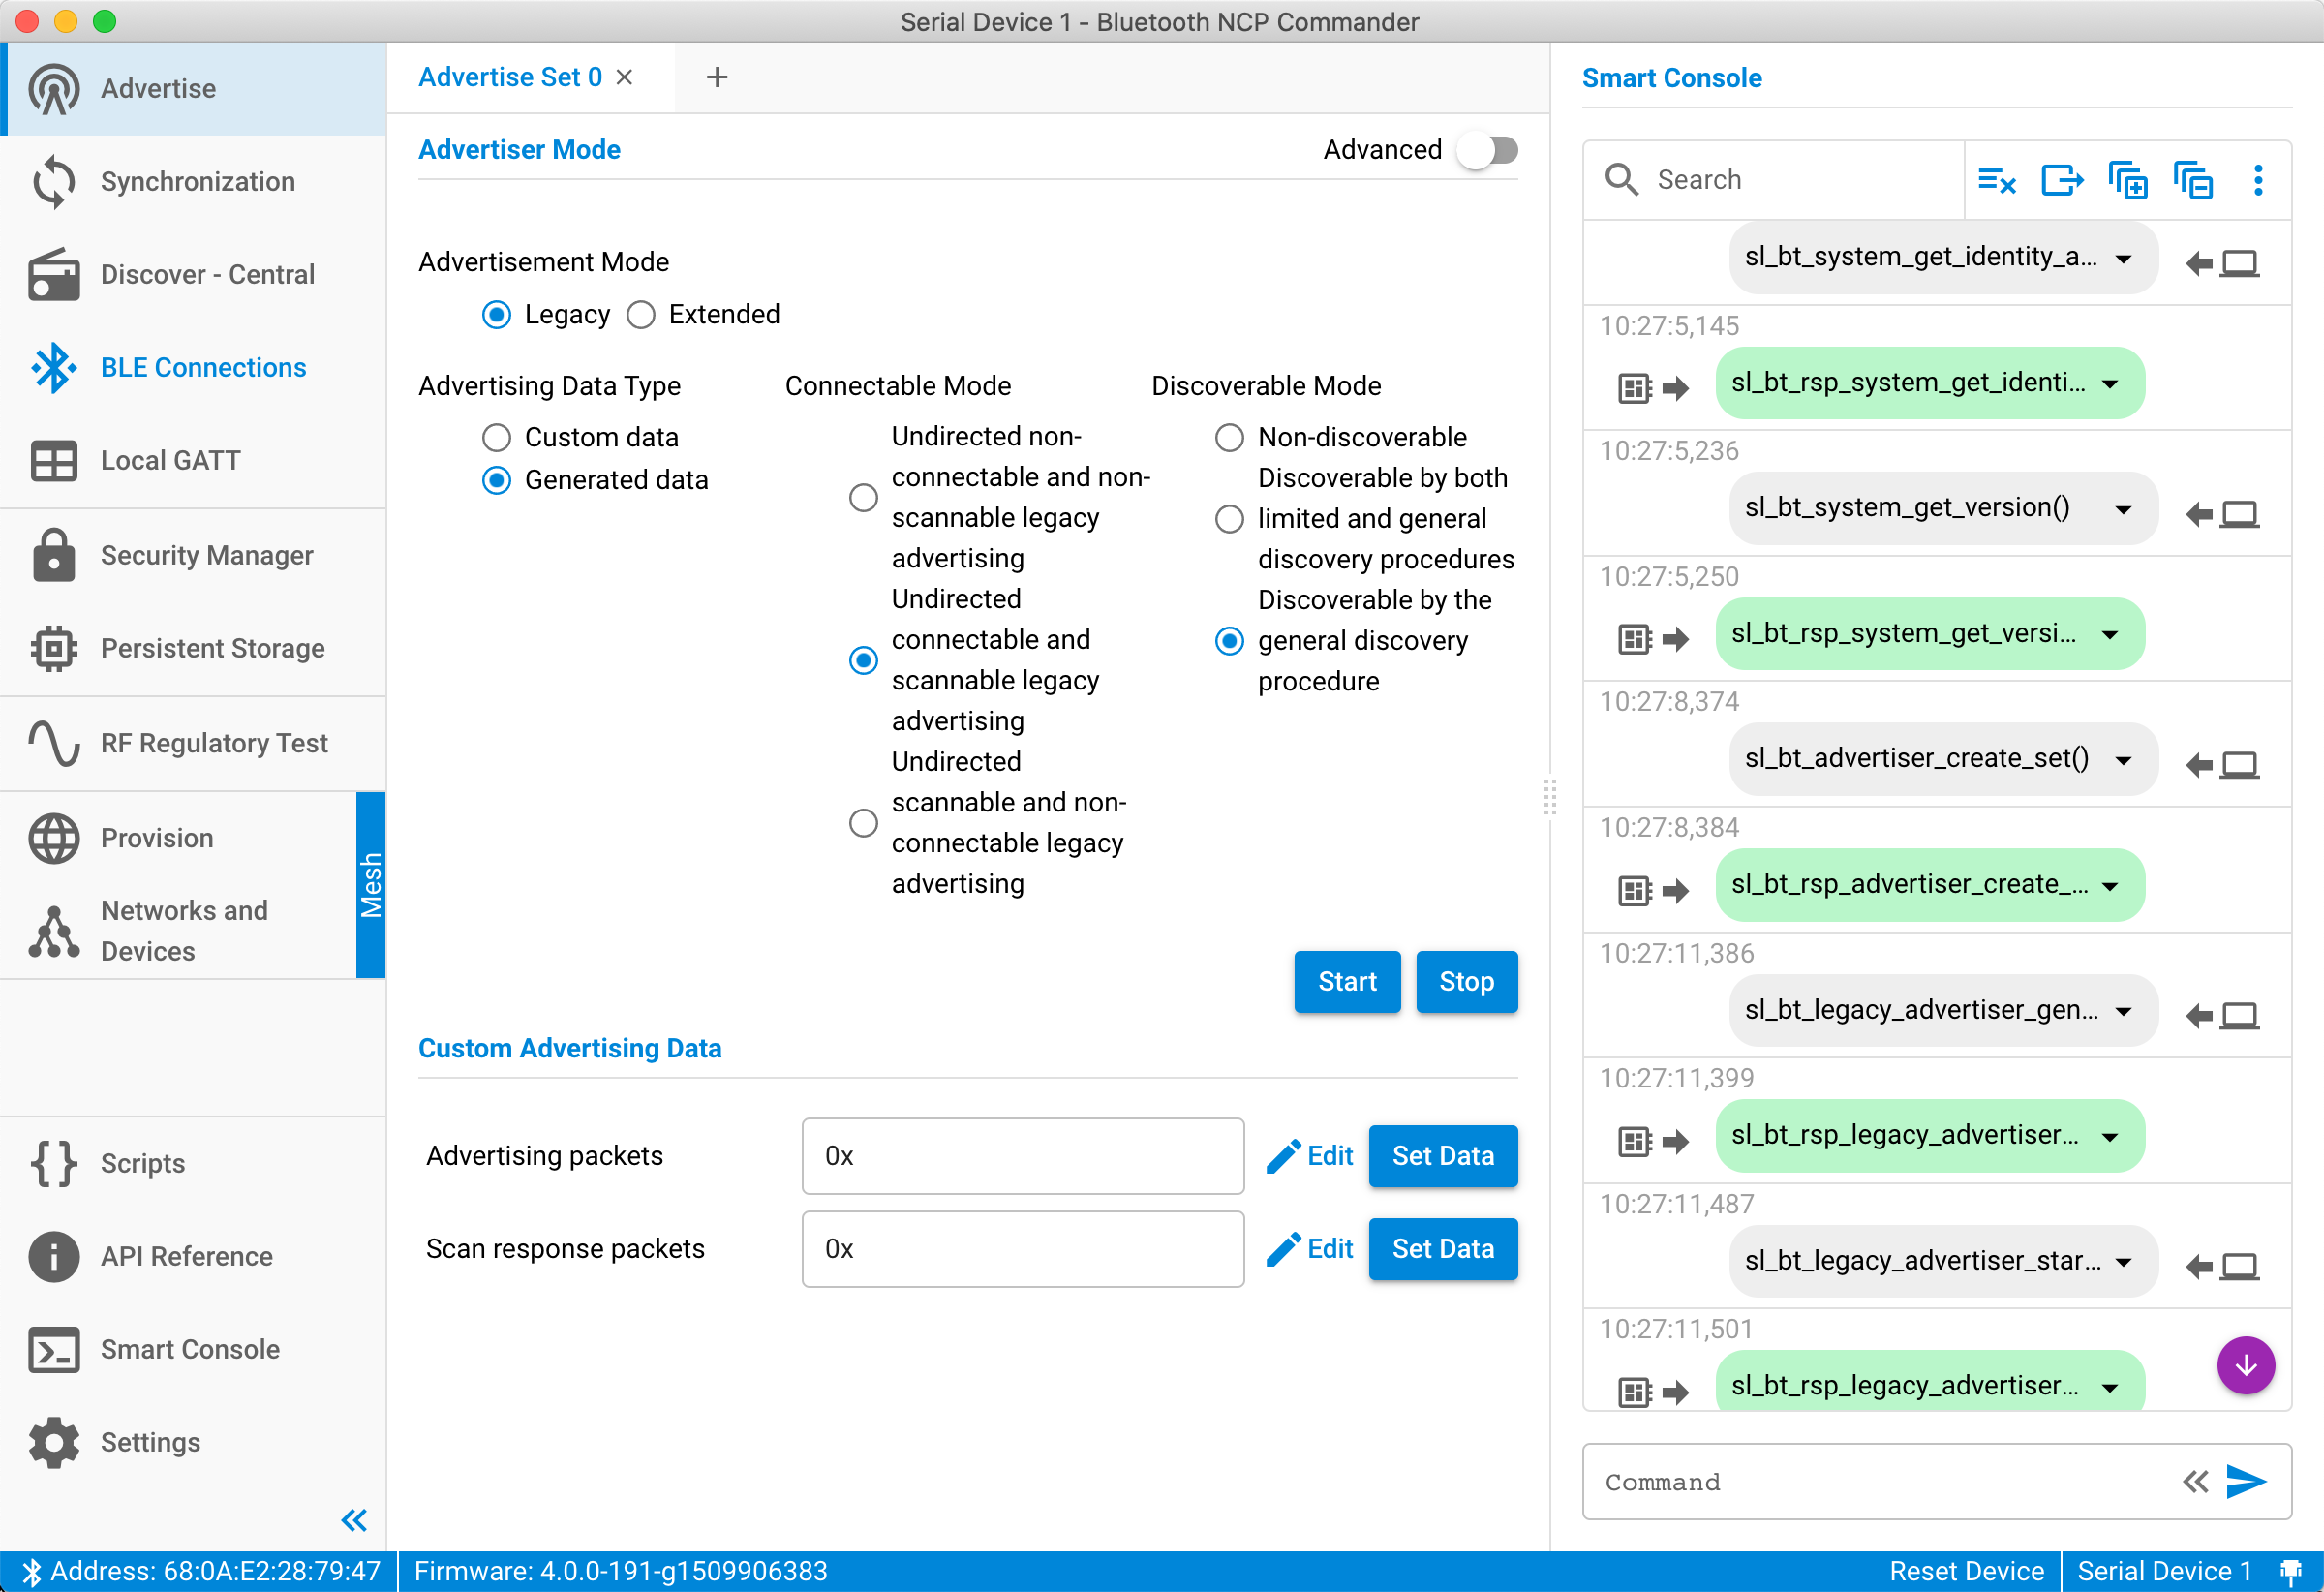Open the Local GATT table icon

click(54, 461)
